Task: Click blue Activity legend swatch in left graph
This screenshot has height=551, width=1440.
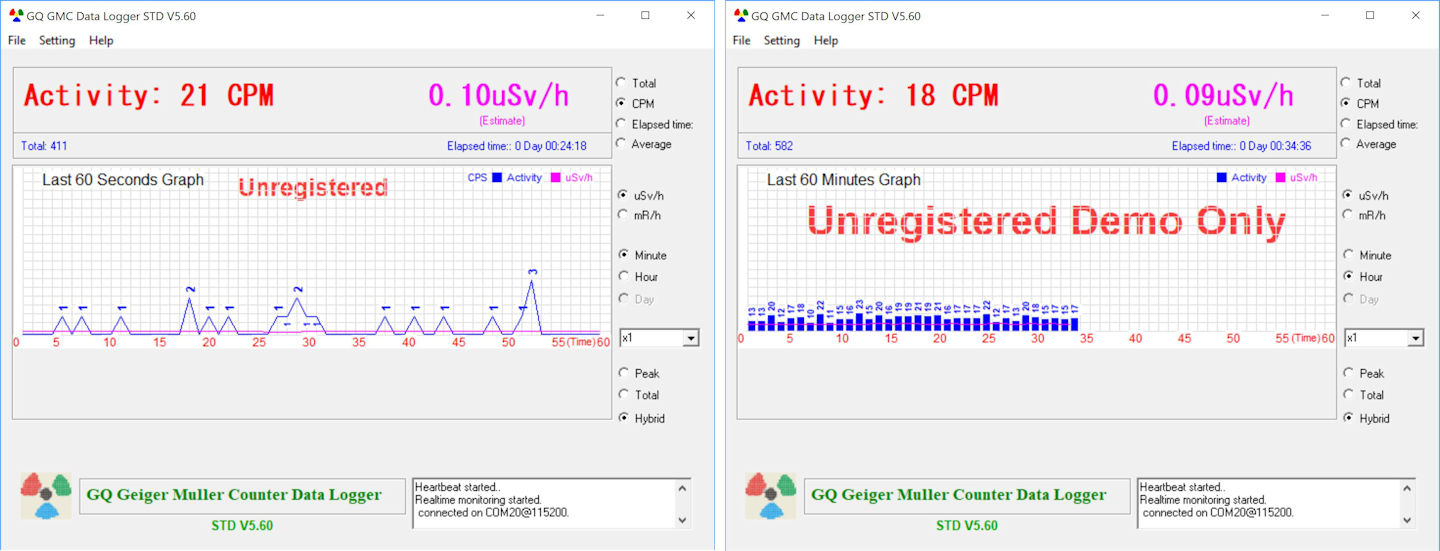Action: pos(496,178)
